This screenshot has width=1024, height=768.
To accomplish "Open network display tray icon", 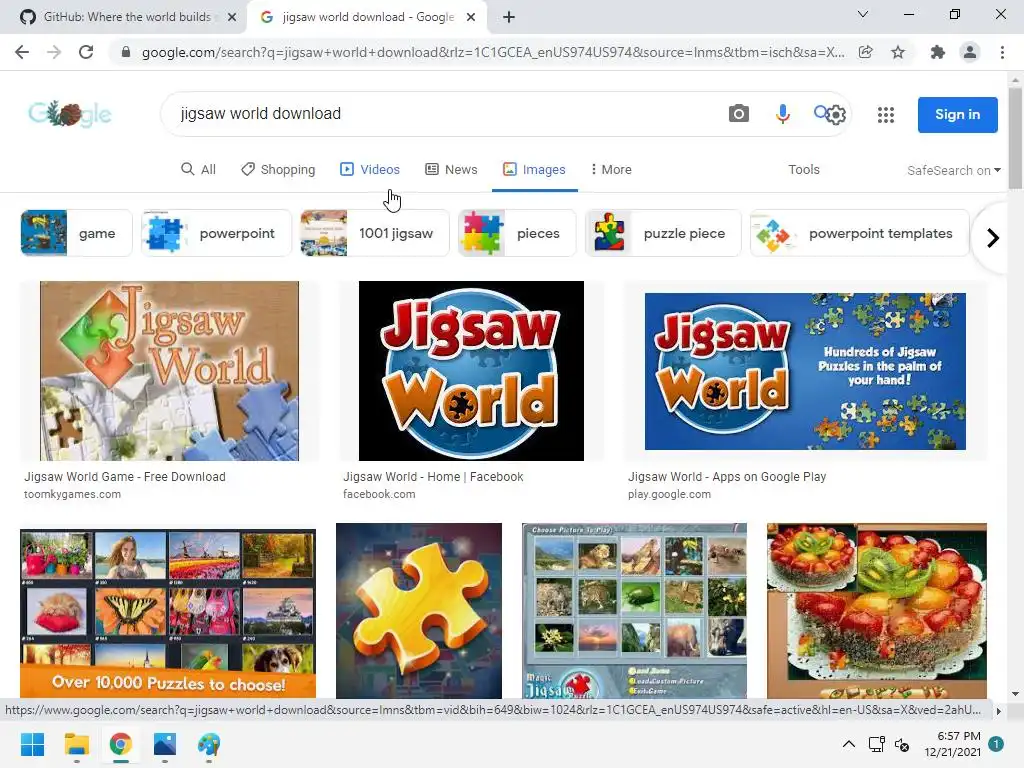I will tap(876, 744).
